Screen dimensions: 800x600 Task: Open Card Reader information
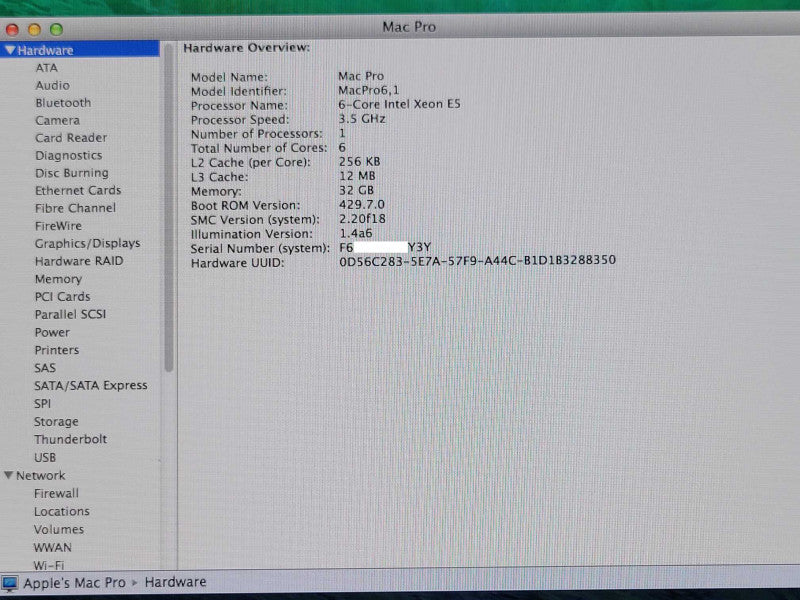(x=71, y=138)
